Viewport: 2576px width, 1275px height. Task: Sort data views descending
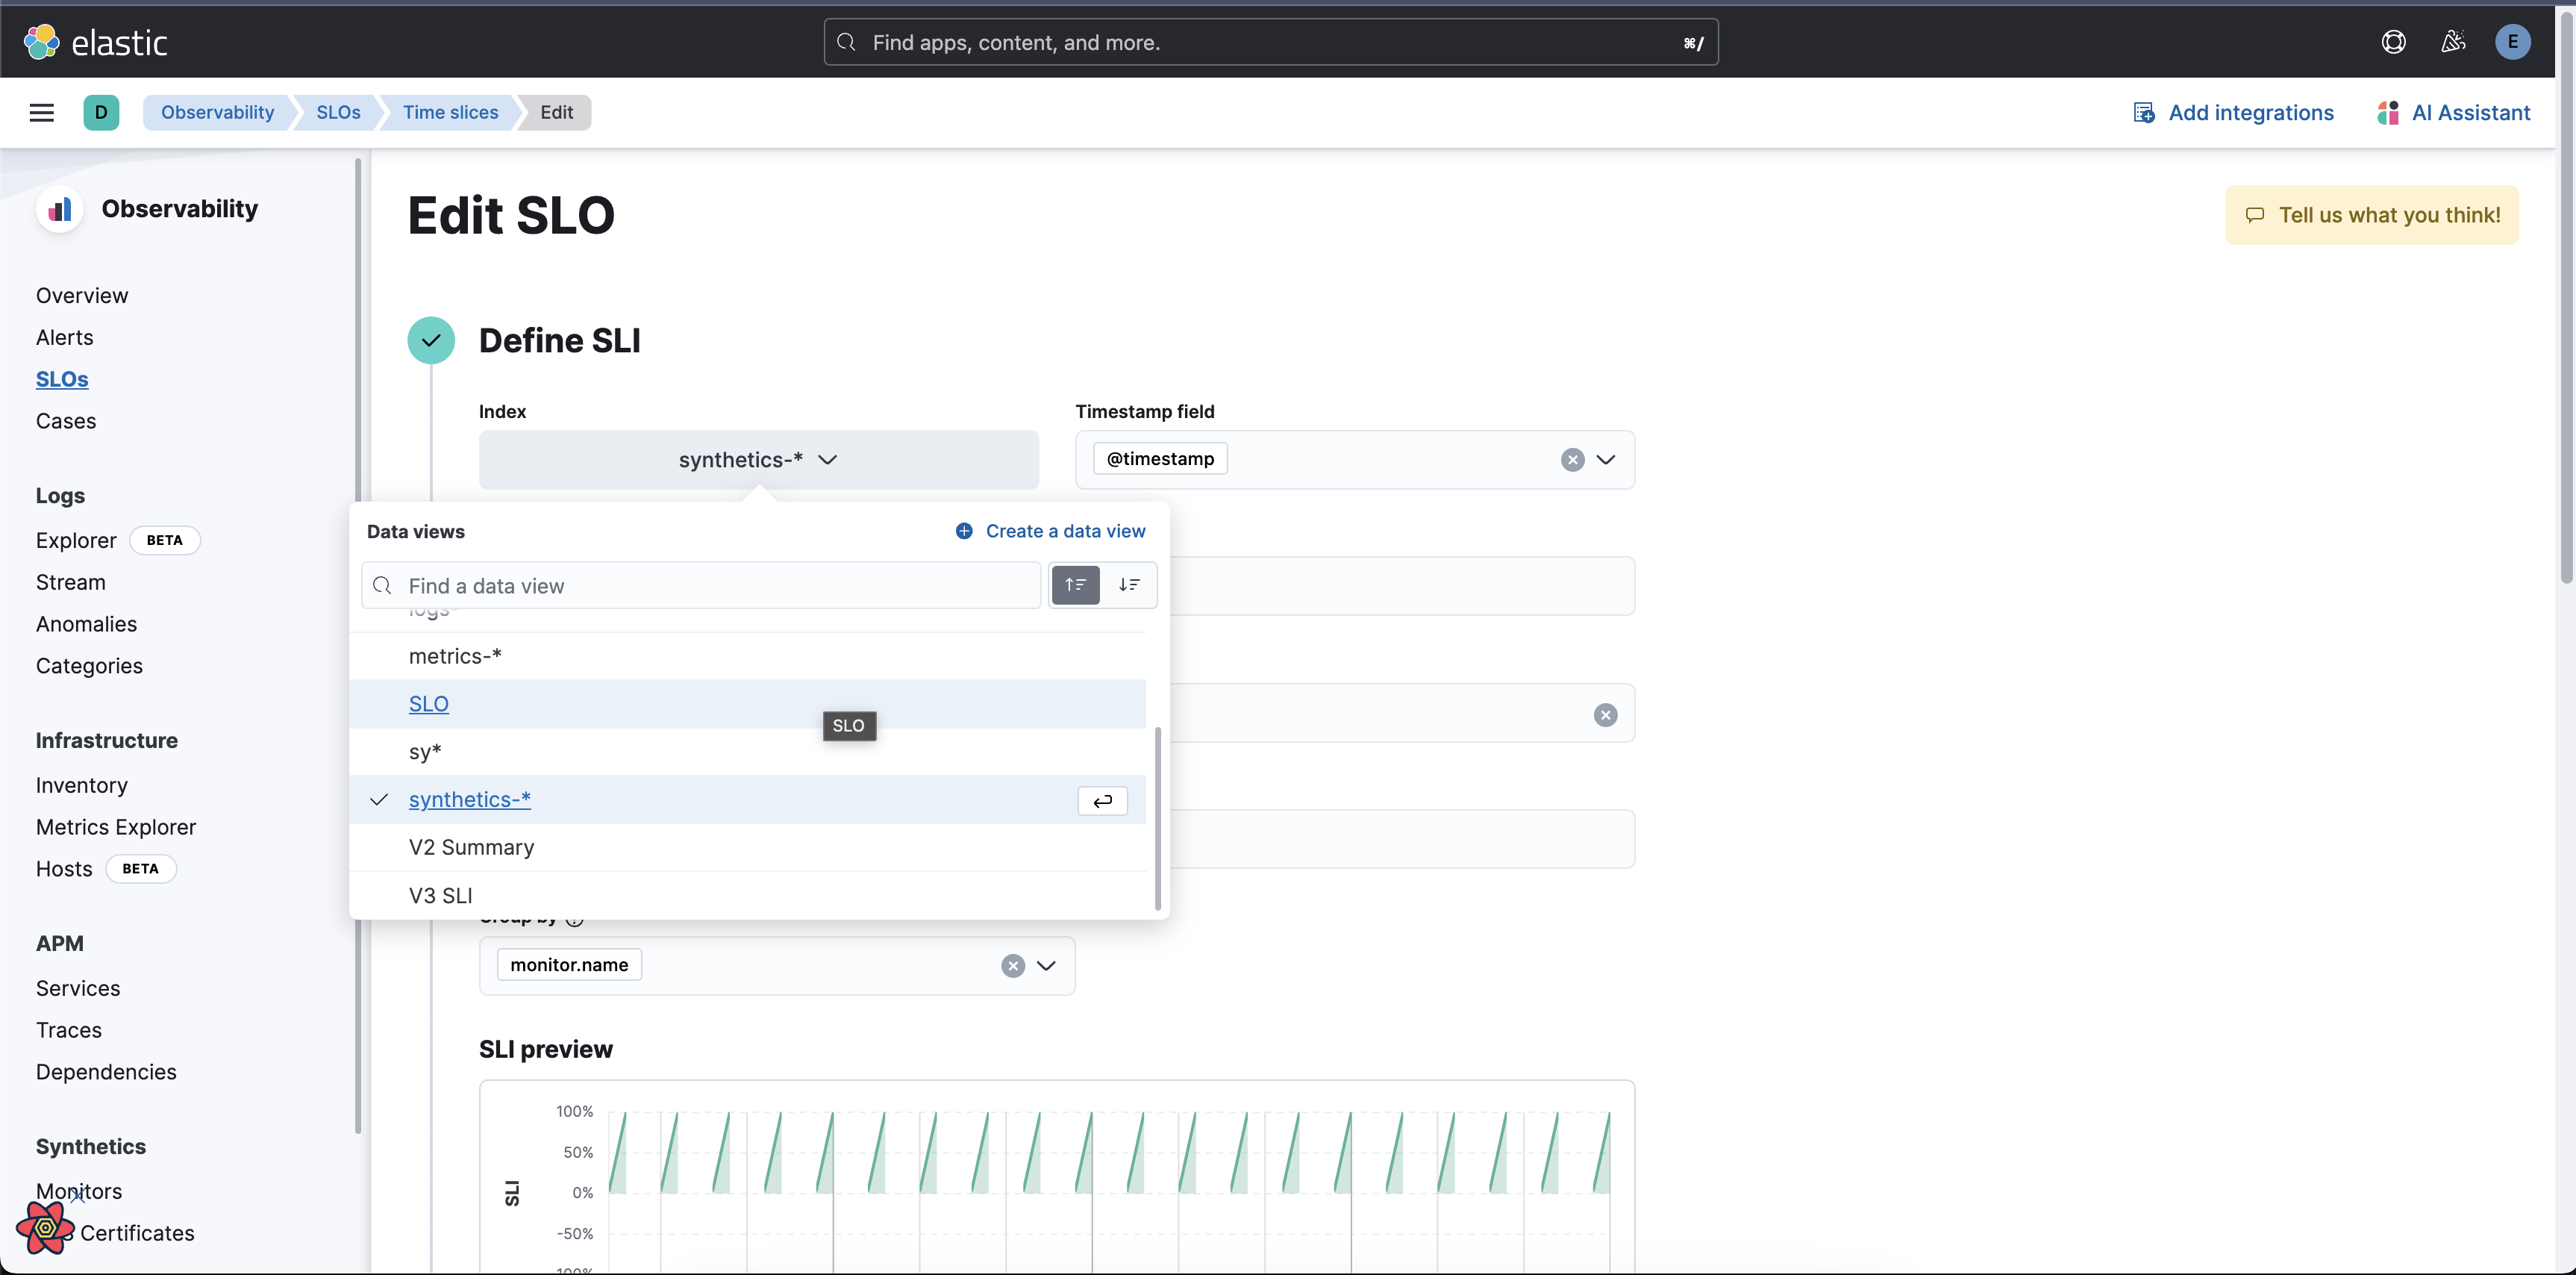(x=1129, y=585)
